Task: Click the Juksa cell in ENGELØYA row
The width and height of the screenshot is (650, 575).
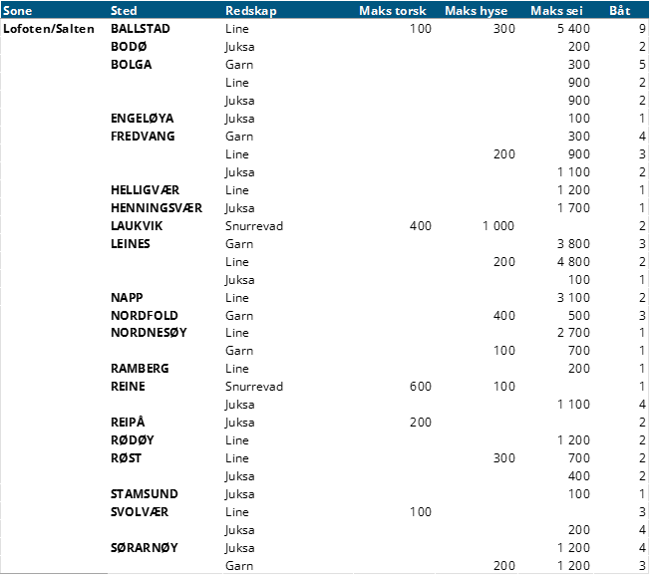Action: 240,118
